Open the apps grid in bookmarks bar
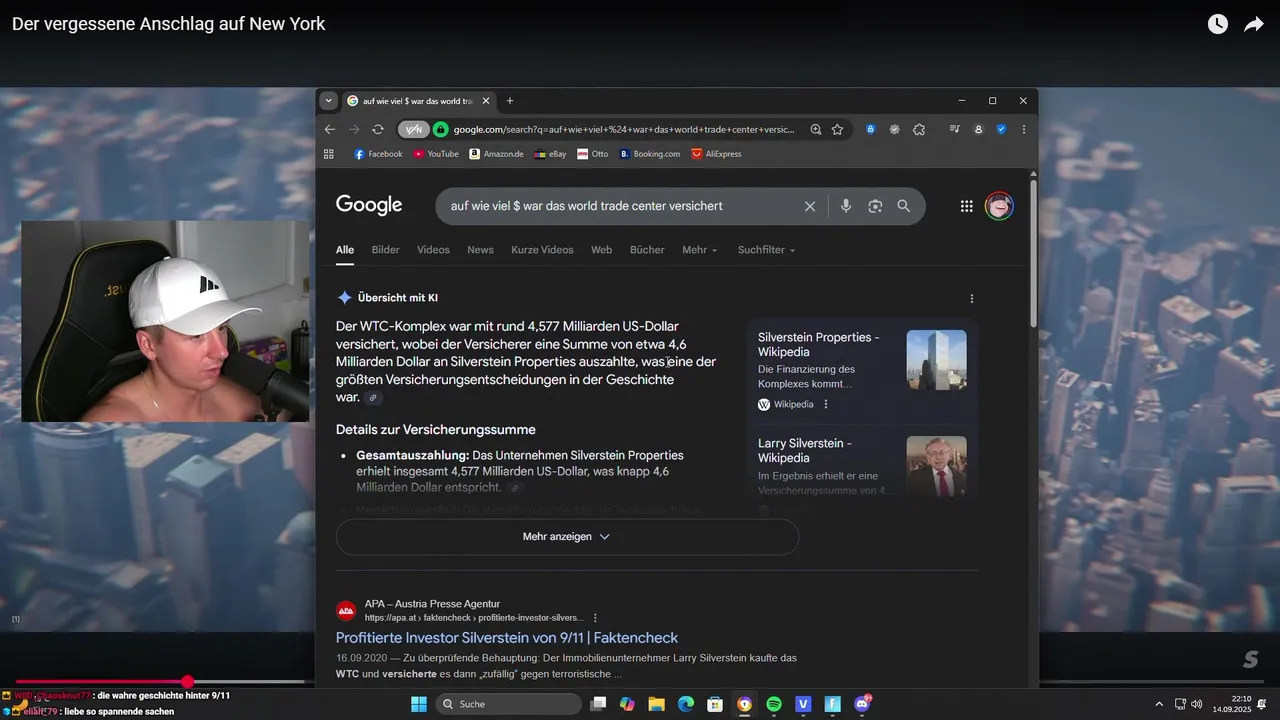The height and width of the screenshot is (720, 1280). (x=329, y=154)
